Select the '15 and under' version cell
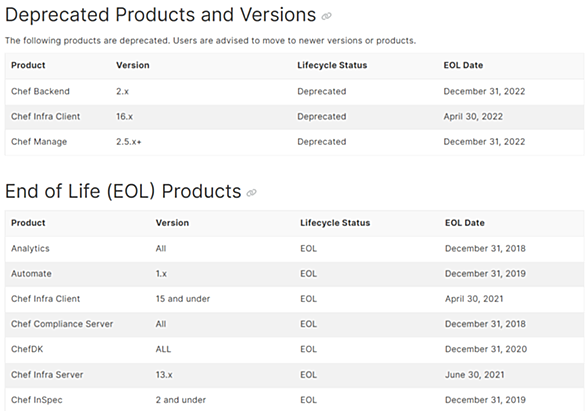This screenshot has width=586, height=411. (183, 299)
